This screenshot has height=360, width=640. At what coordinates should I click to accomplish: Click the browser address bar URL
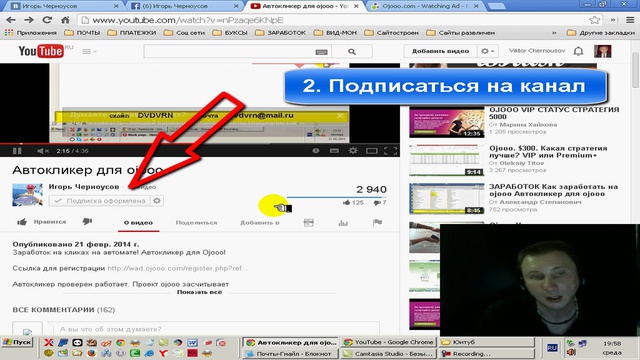pyautogui.click(x=188, y=20)
